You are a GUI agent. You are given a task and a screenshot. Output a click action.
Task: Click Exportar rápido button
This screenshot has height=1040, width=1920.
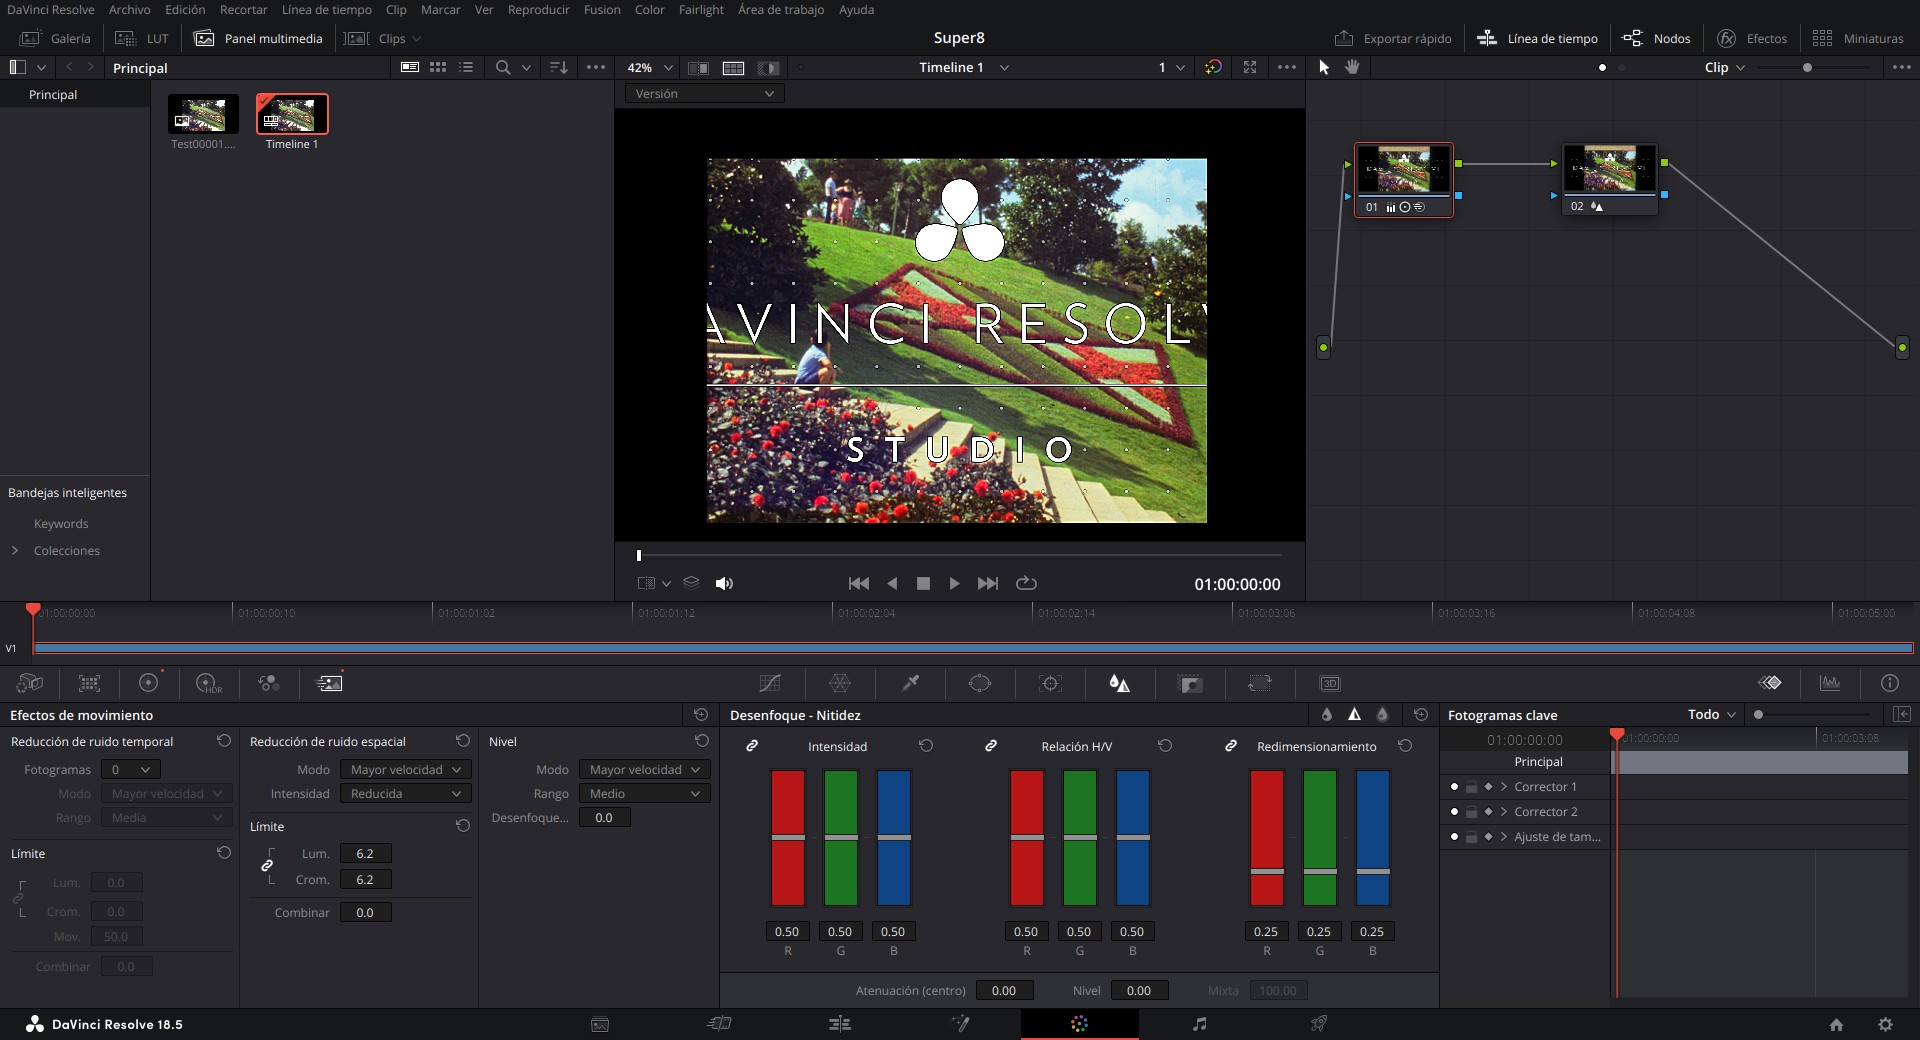click(1393, 38)
